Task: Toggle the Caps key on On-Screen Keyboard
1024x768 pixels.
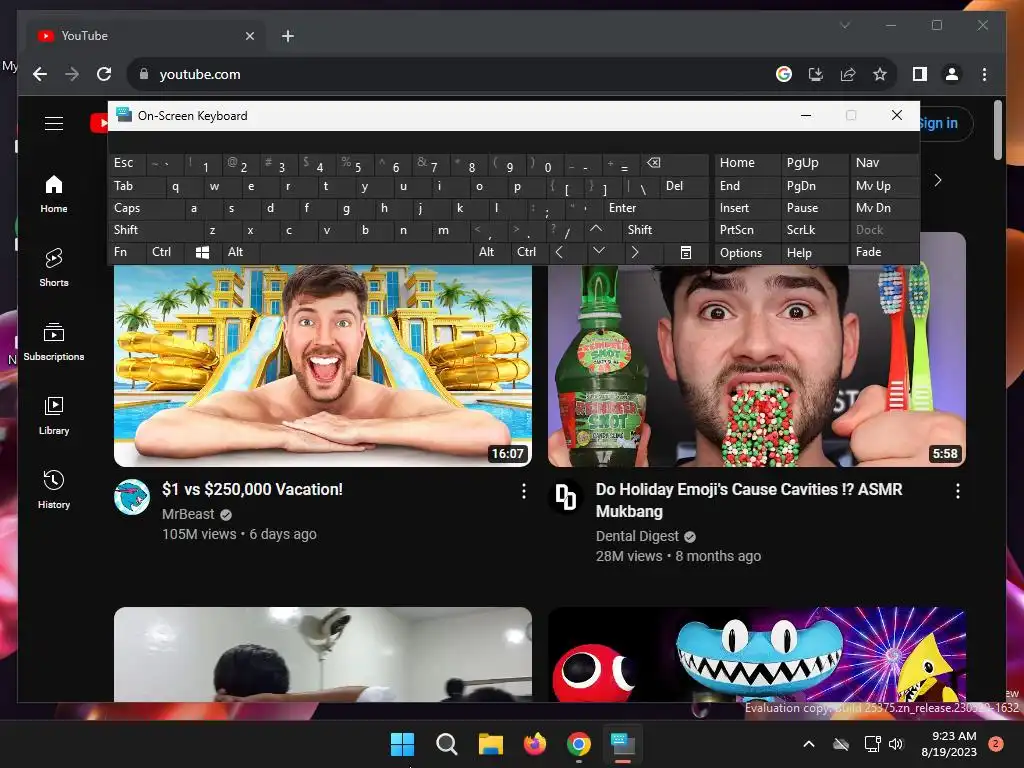Action: point(146,208)
